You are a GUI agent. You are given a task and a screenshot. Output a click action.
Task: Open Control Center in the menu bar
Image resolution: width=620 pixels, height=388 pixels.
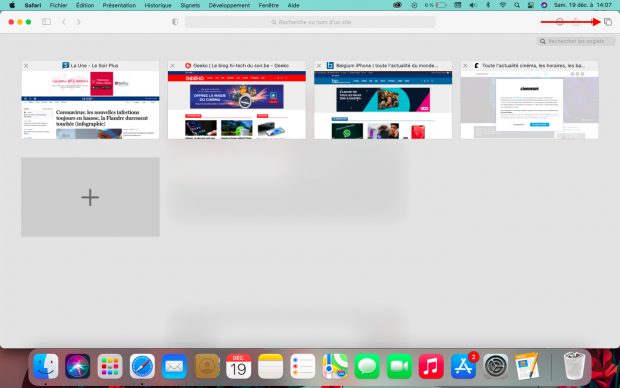point(531,5)
